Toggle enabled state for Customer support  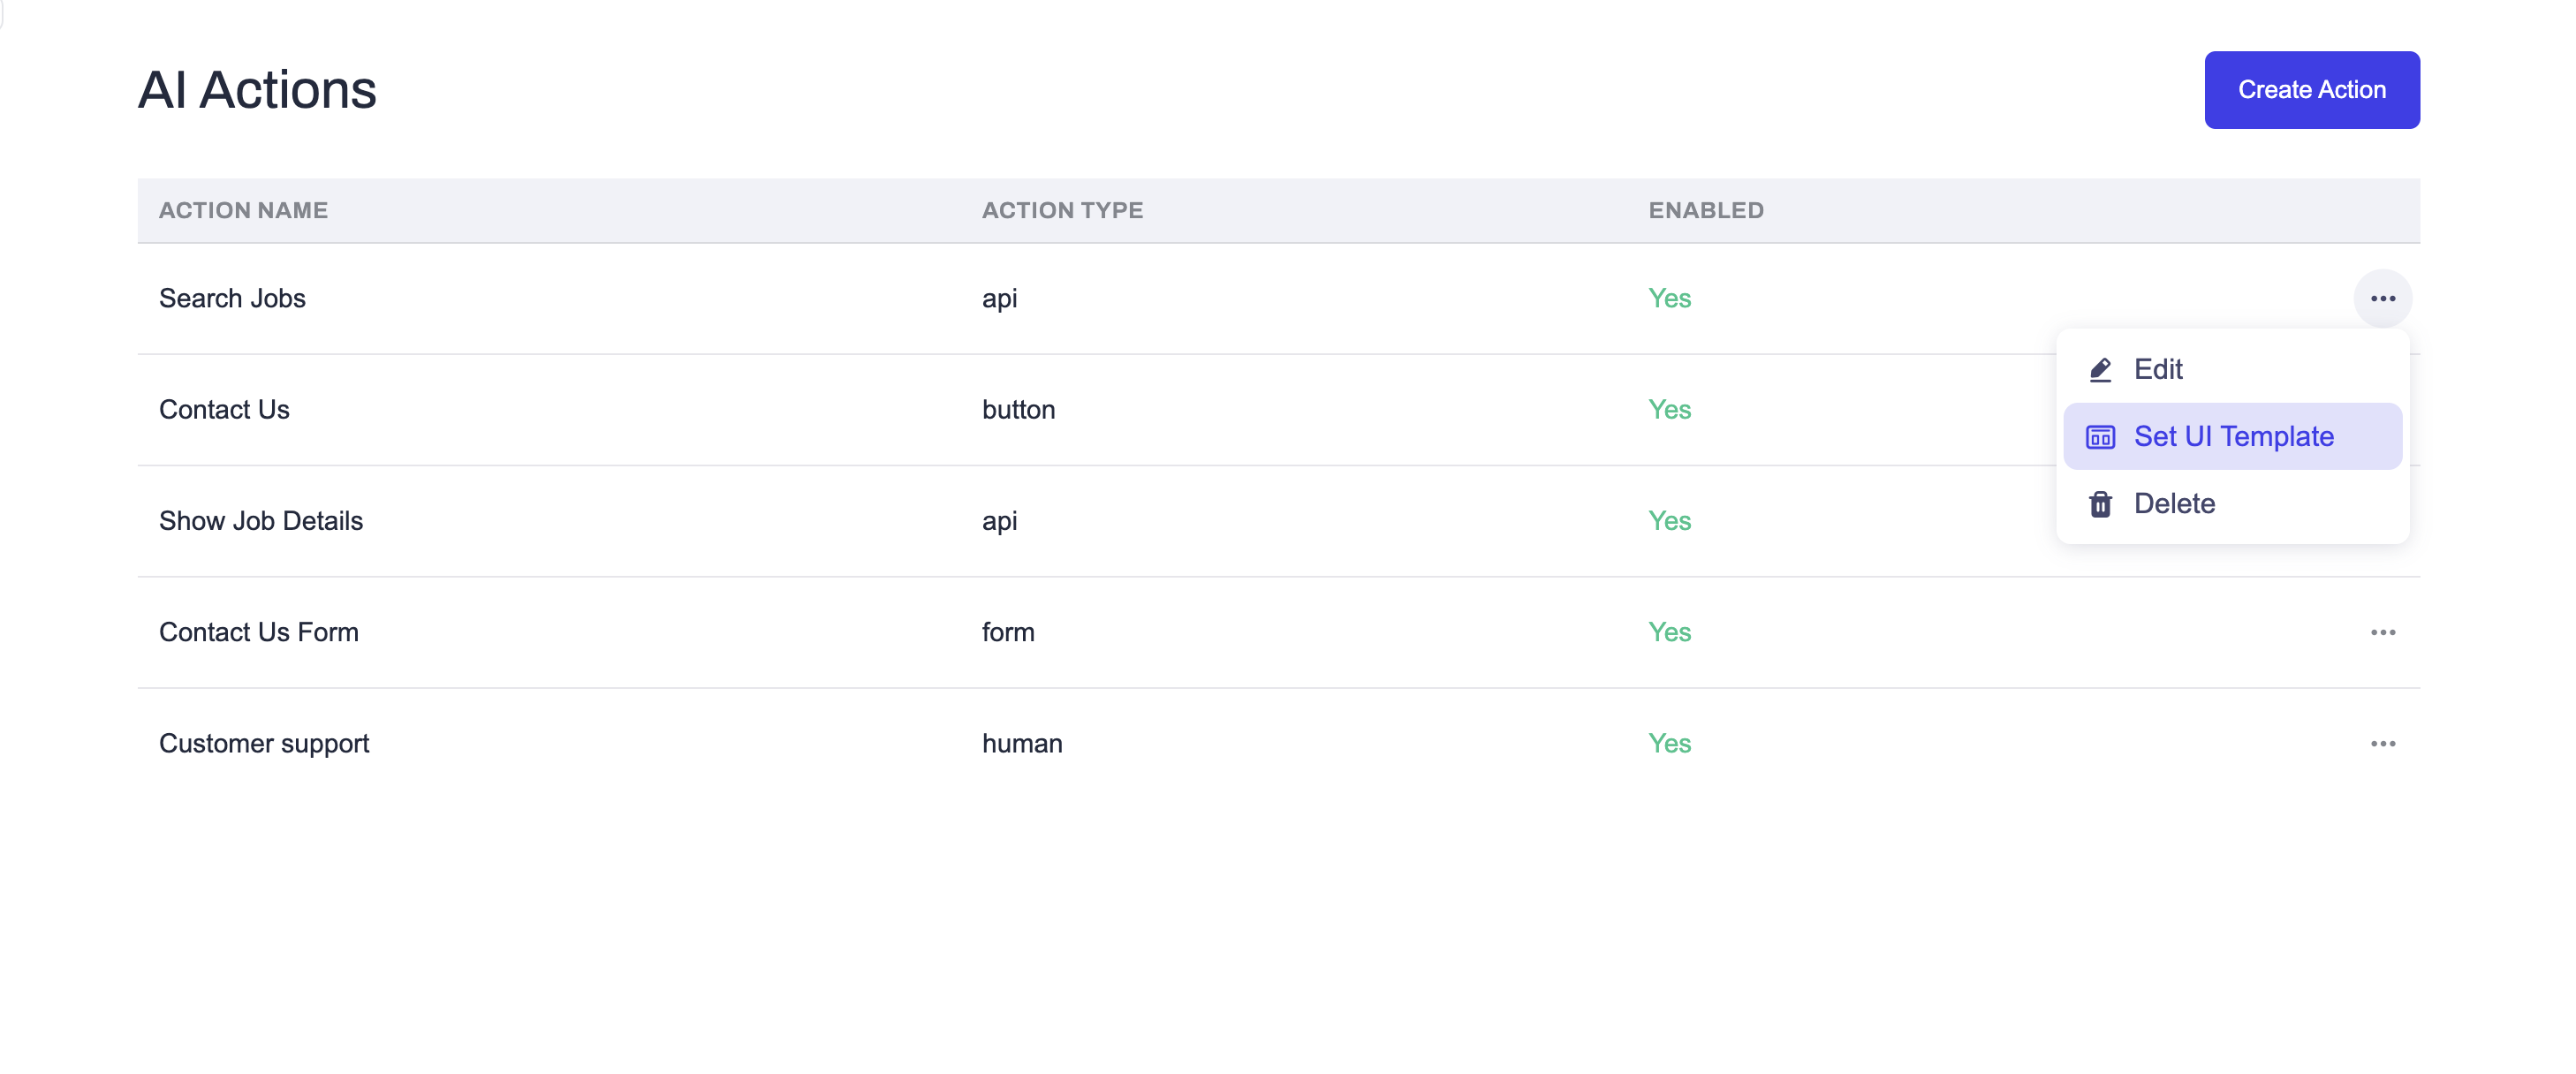pos(1669,743)
